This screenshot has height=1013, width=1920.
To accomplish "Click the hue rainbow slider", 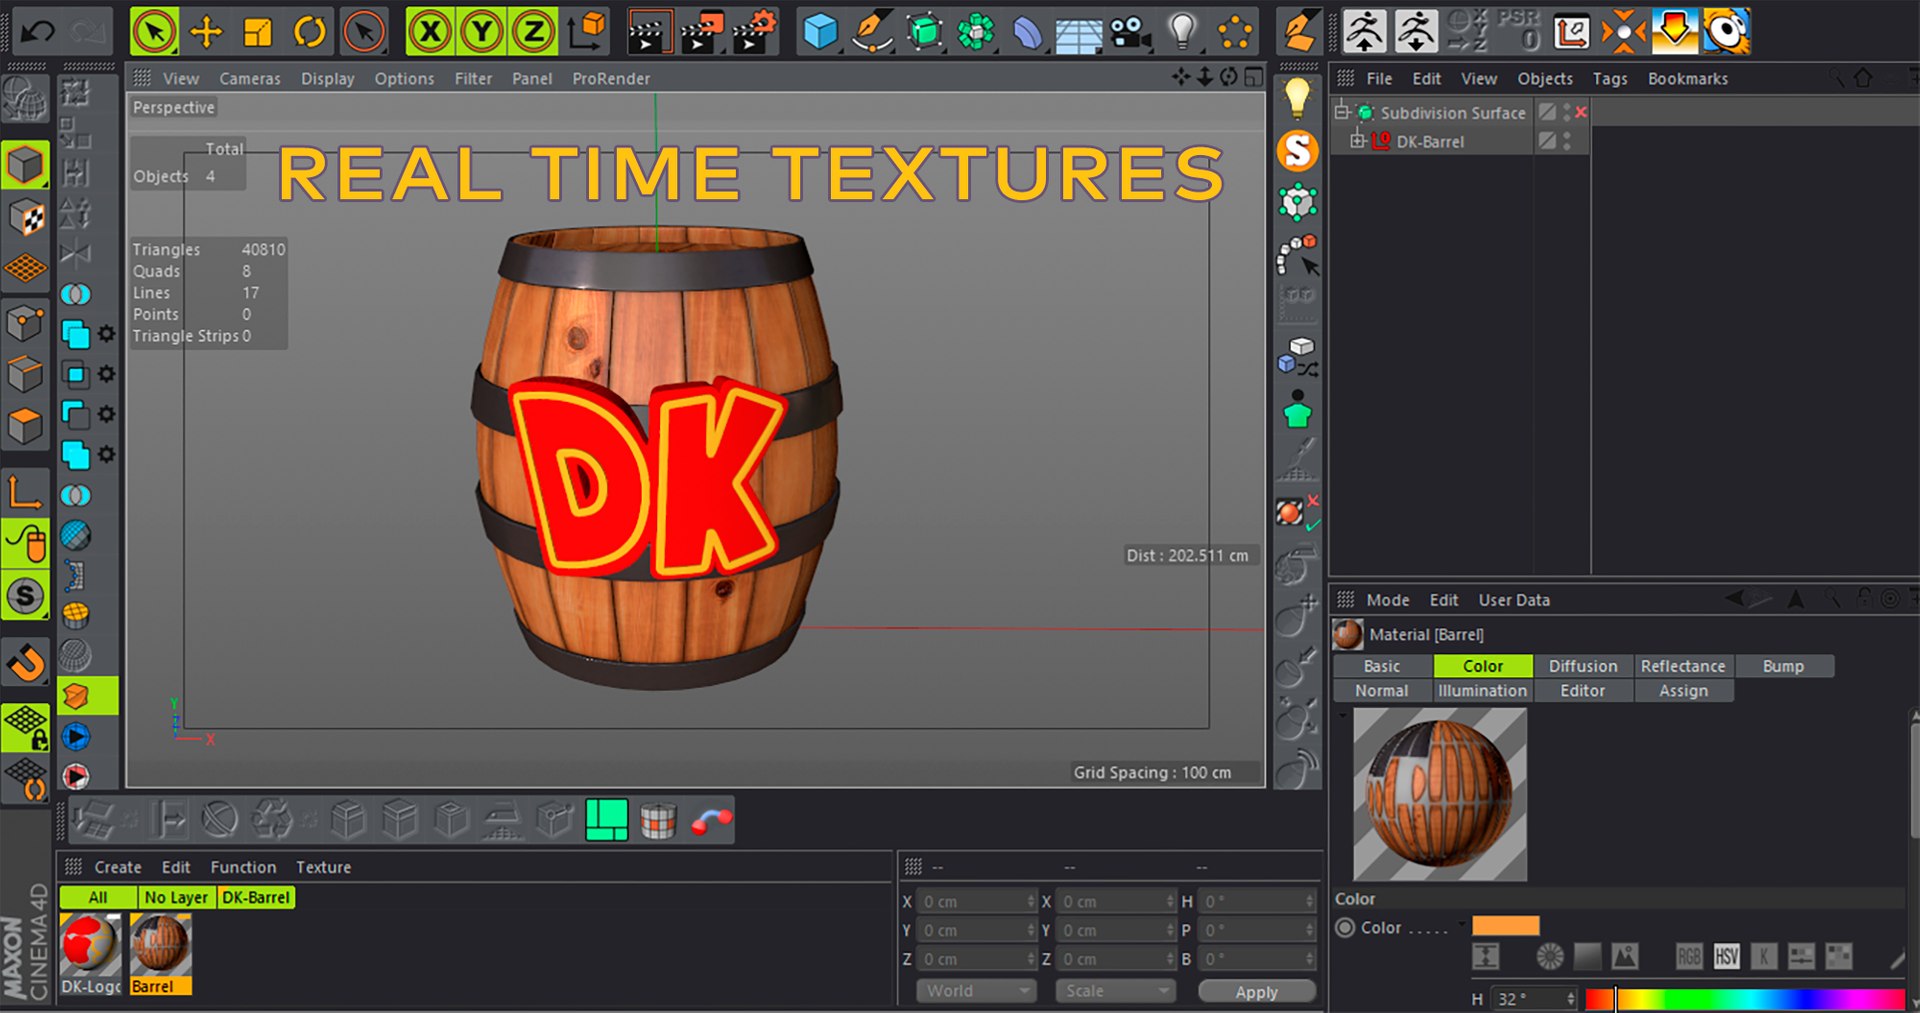I will 1744,999.
